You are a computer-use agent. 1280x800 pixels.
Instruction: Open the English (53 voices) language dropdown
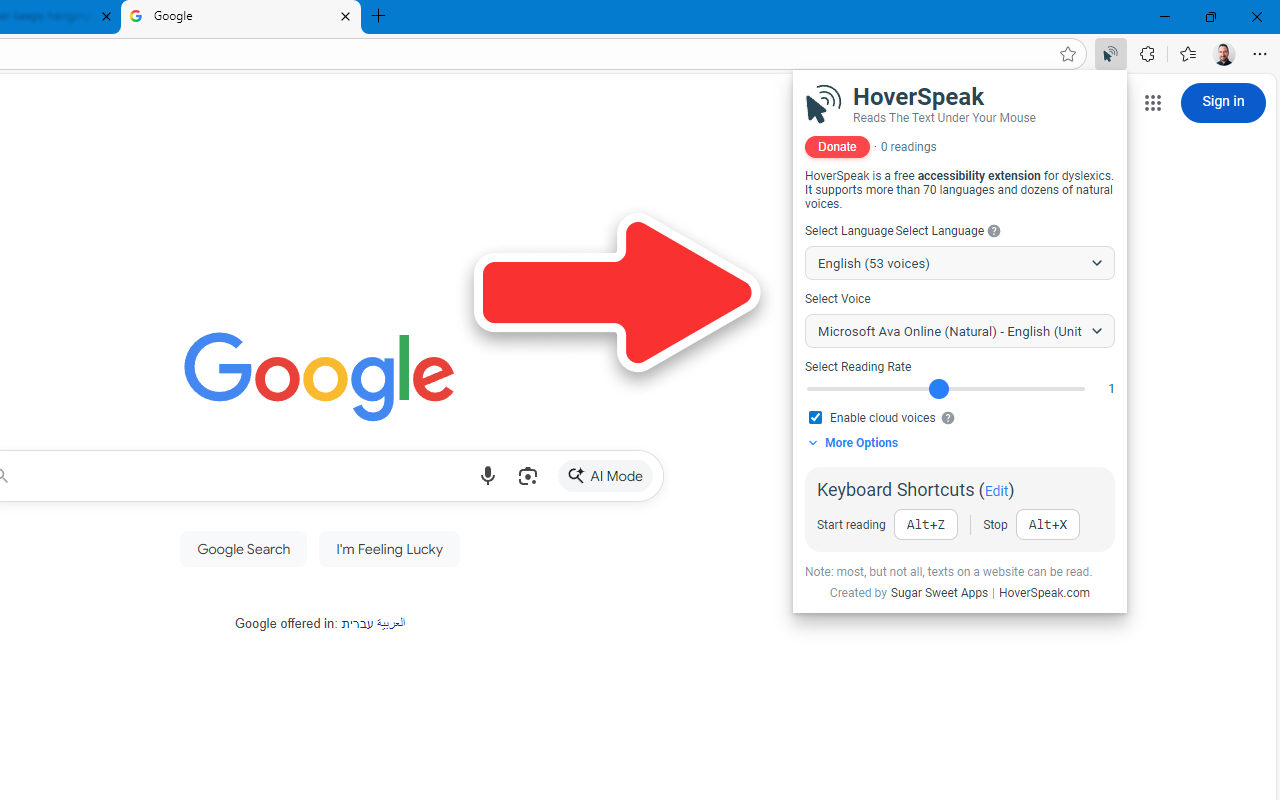[x=960, y=263]
